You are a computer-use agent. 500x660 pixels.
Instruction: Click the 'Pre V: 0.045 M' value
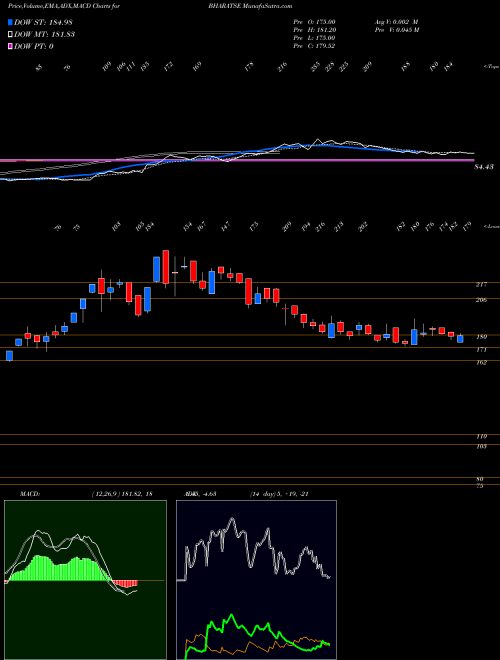pos(396,30)
